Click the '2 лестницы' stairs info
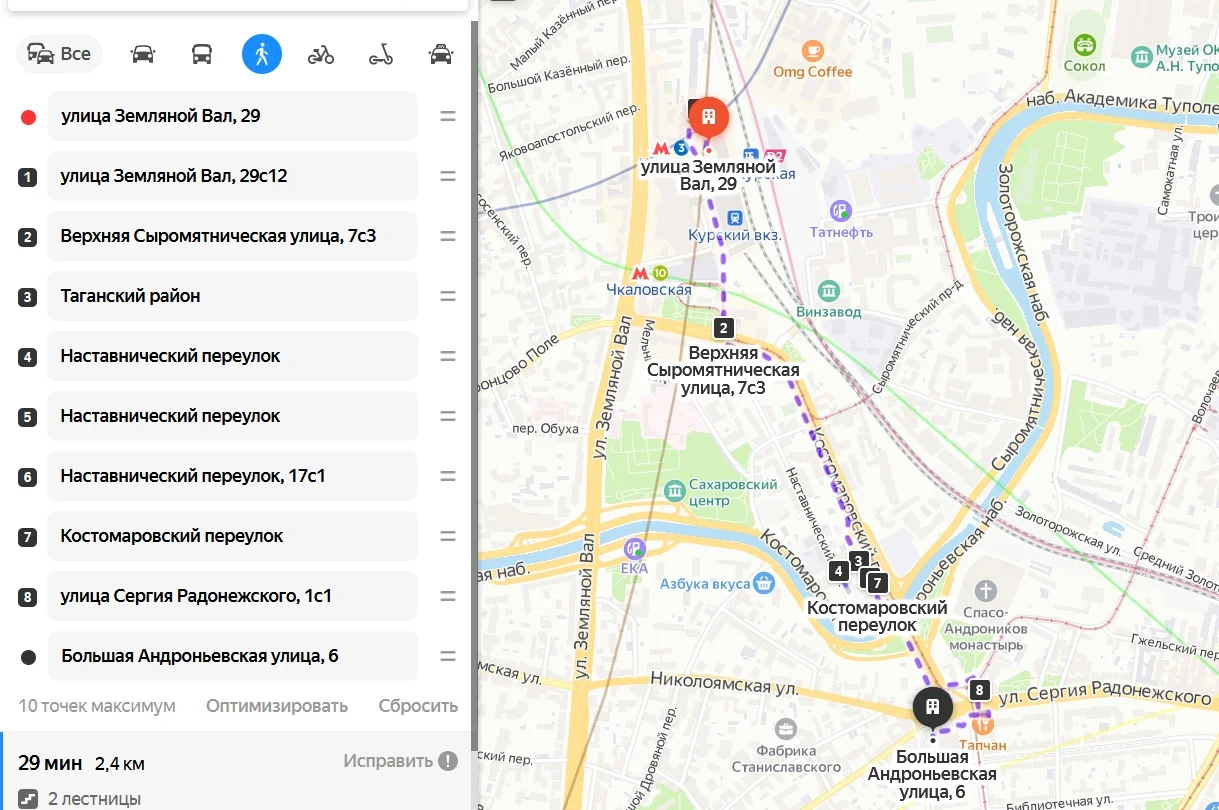1219x810 pixels. (80, 799)
